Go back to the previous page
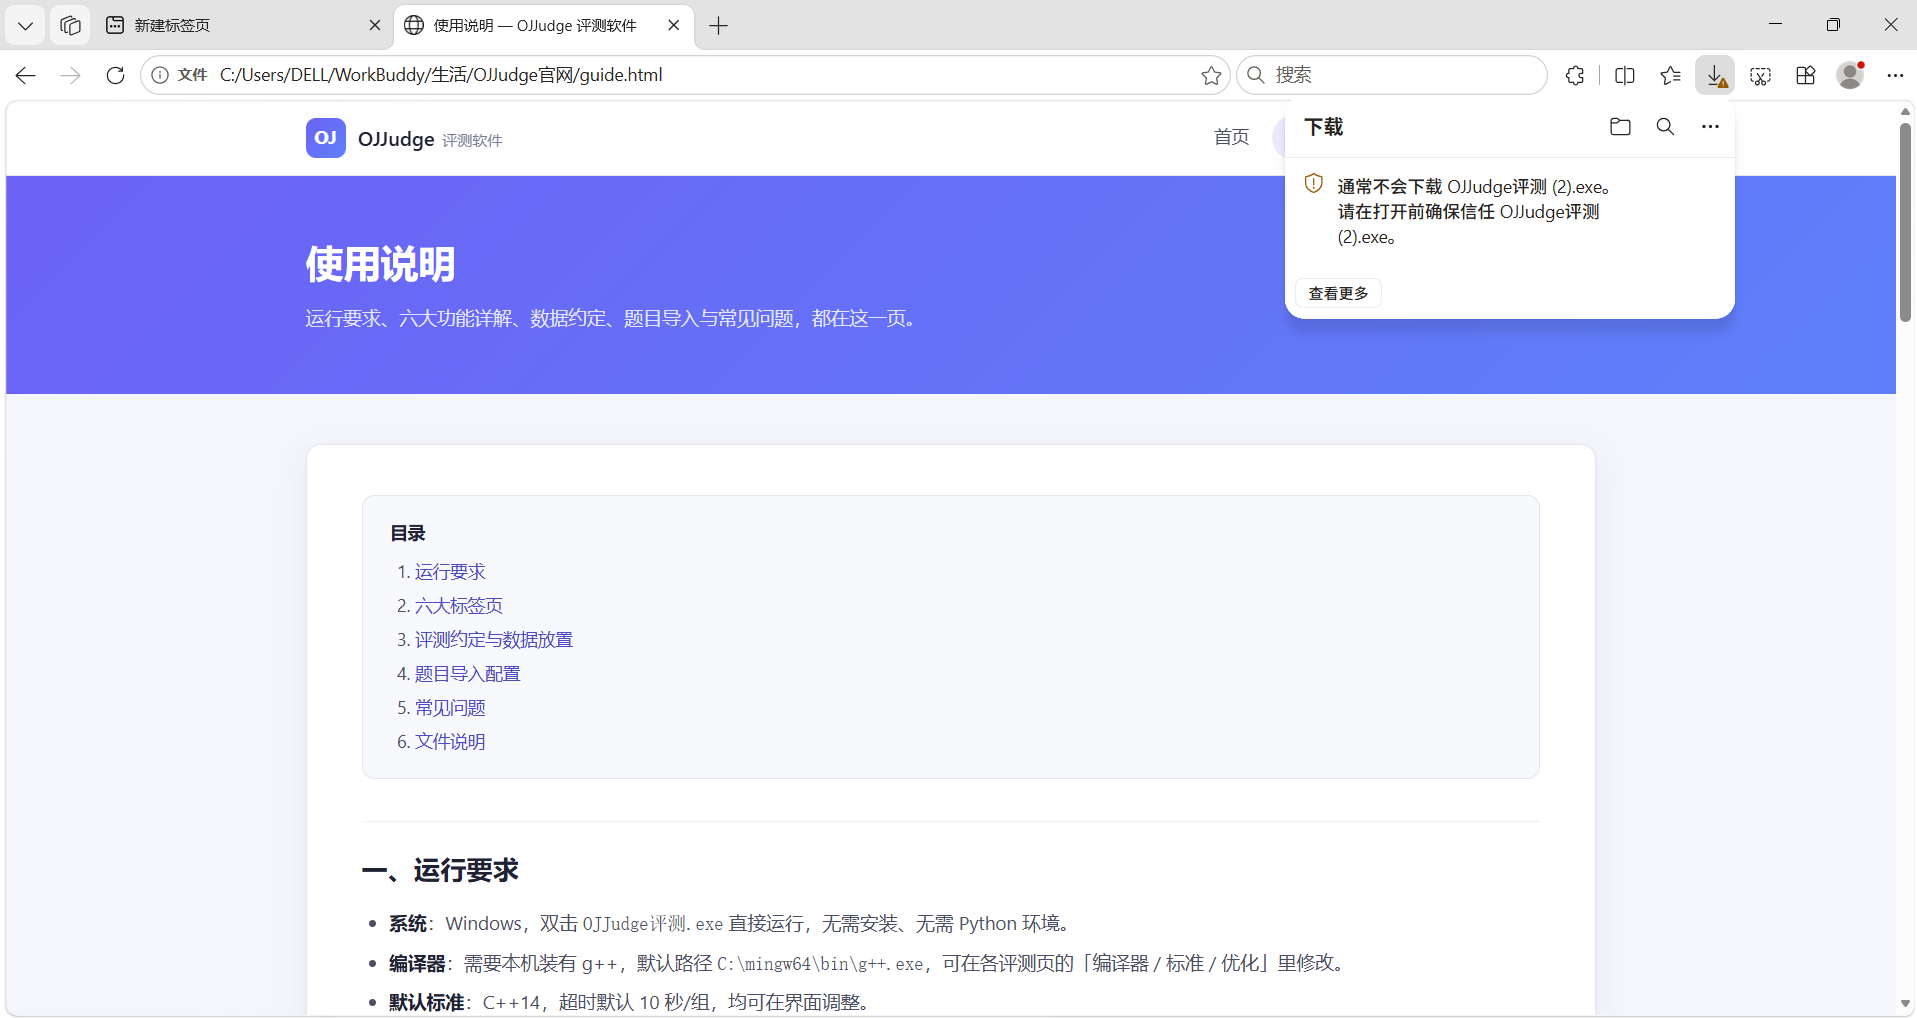Image resolution: width=1917 pixels, height=1018 pixels. tap(26, 75)
